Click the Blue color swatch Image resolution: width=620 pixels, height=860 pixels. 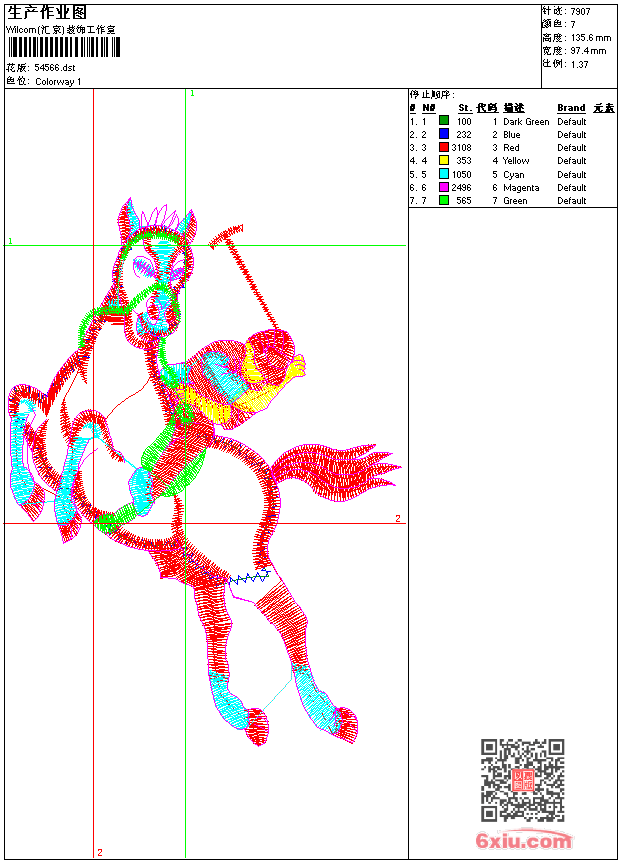444,134
